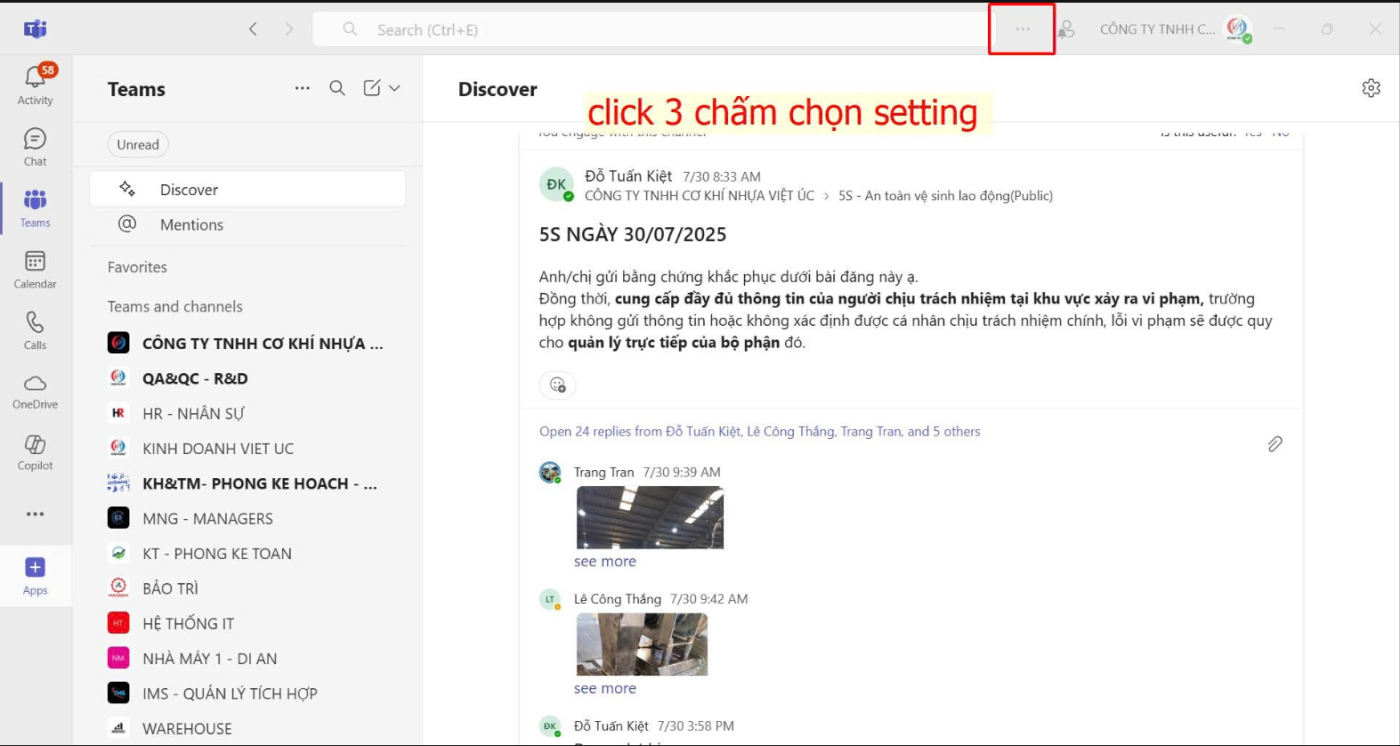Click the person icon beside the organization name
This screenshot has height=746, width=1400.
1066,29
